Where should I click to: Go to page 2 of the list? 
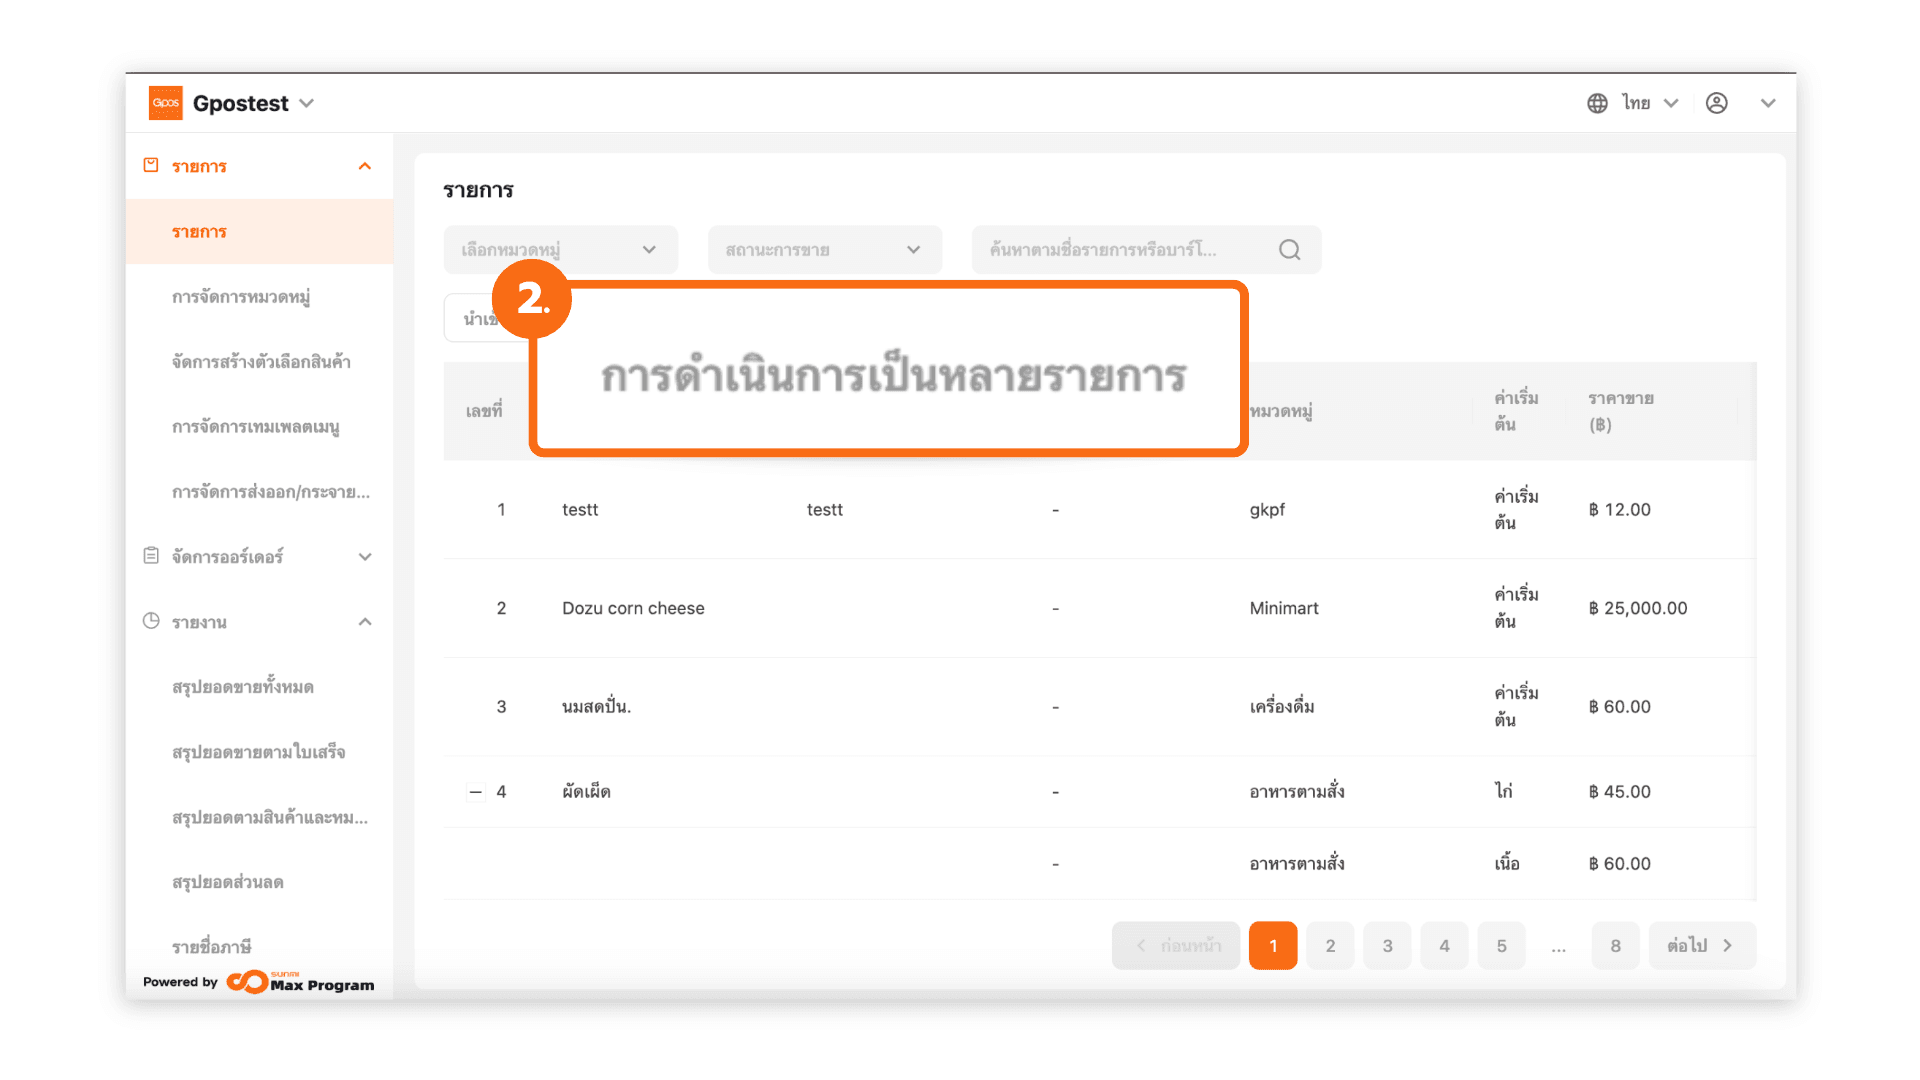1330,946
